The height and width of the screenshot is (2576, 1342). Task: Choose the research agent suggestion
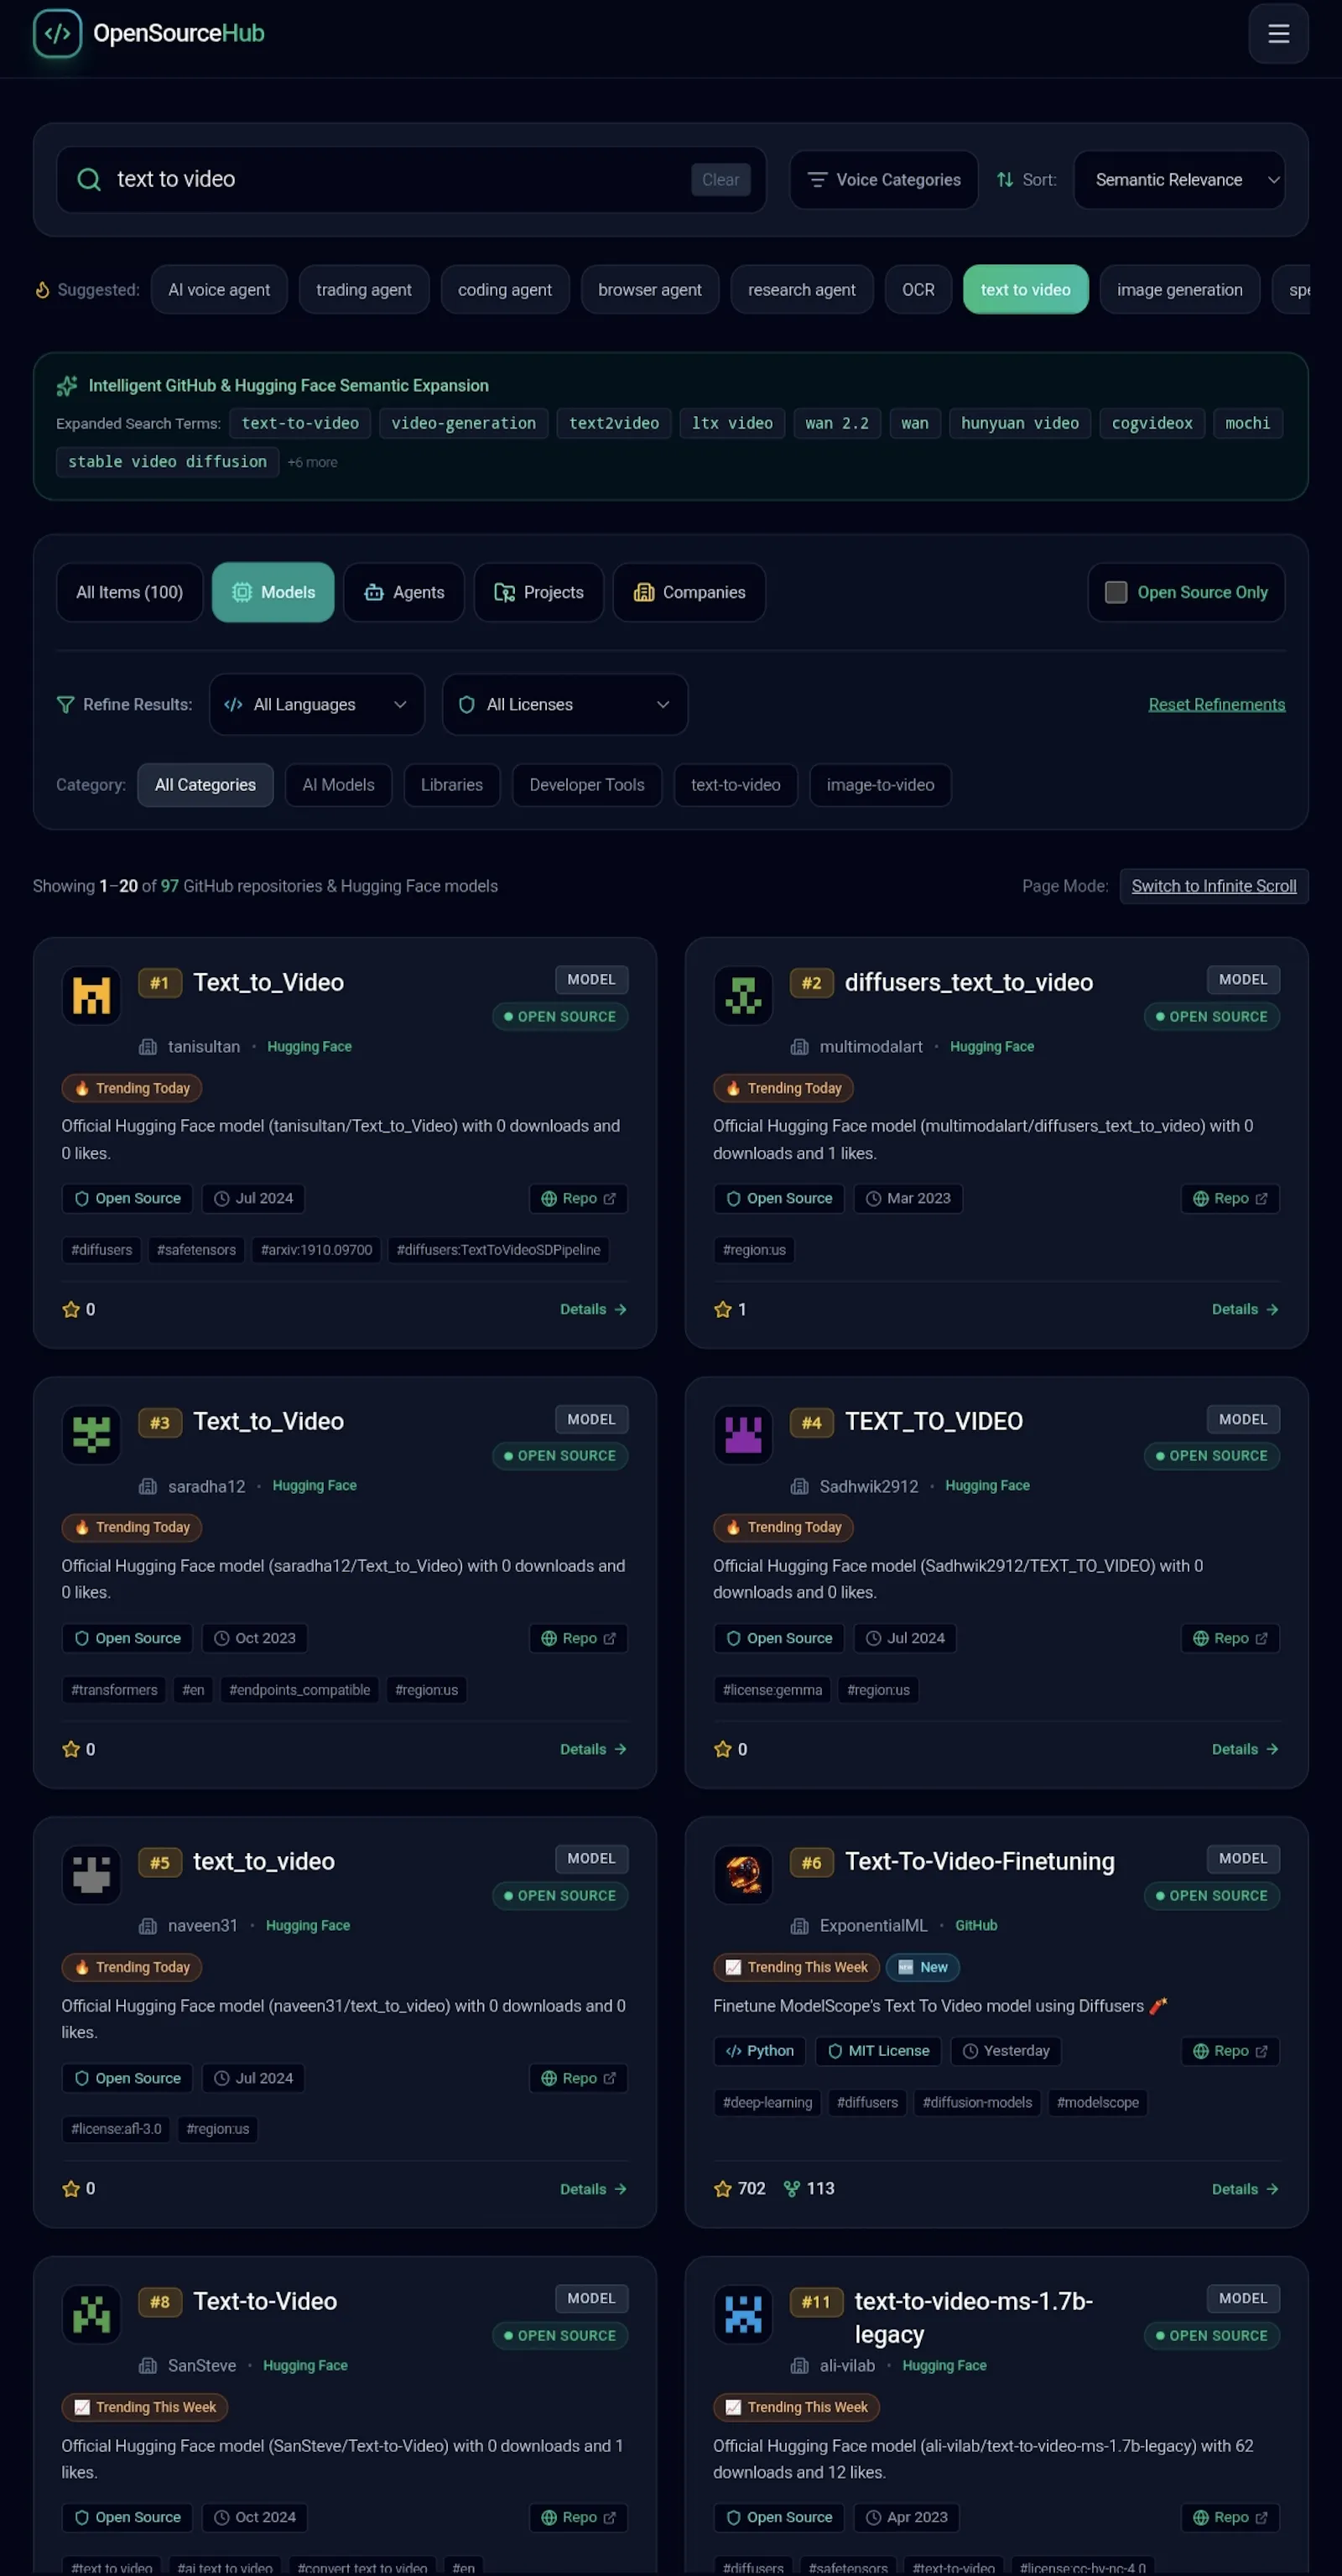coord(802,289)
